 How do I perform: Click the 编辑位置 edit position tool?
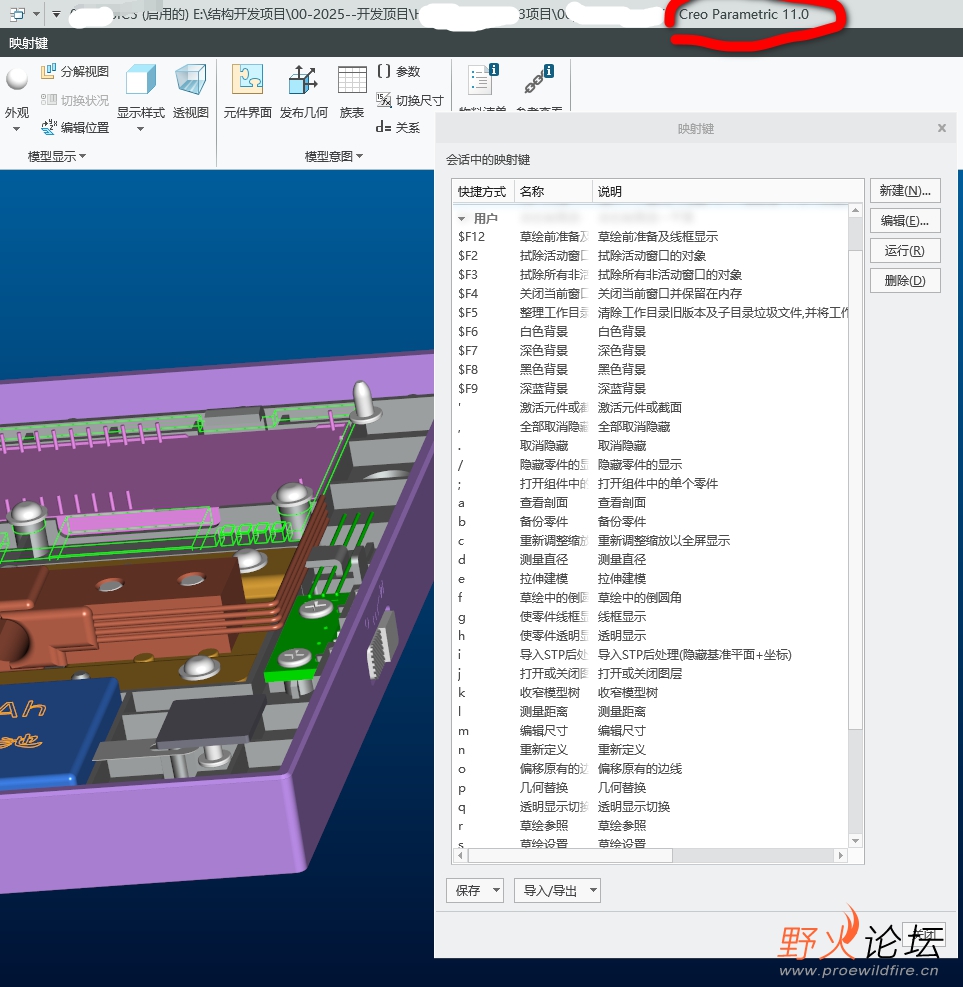tap(75, 128)
